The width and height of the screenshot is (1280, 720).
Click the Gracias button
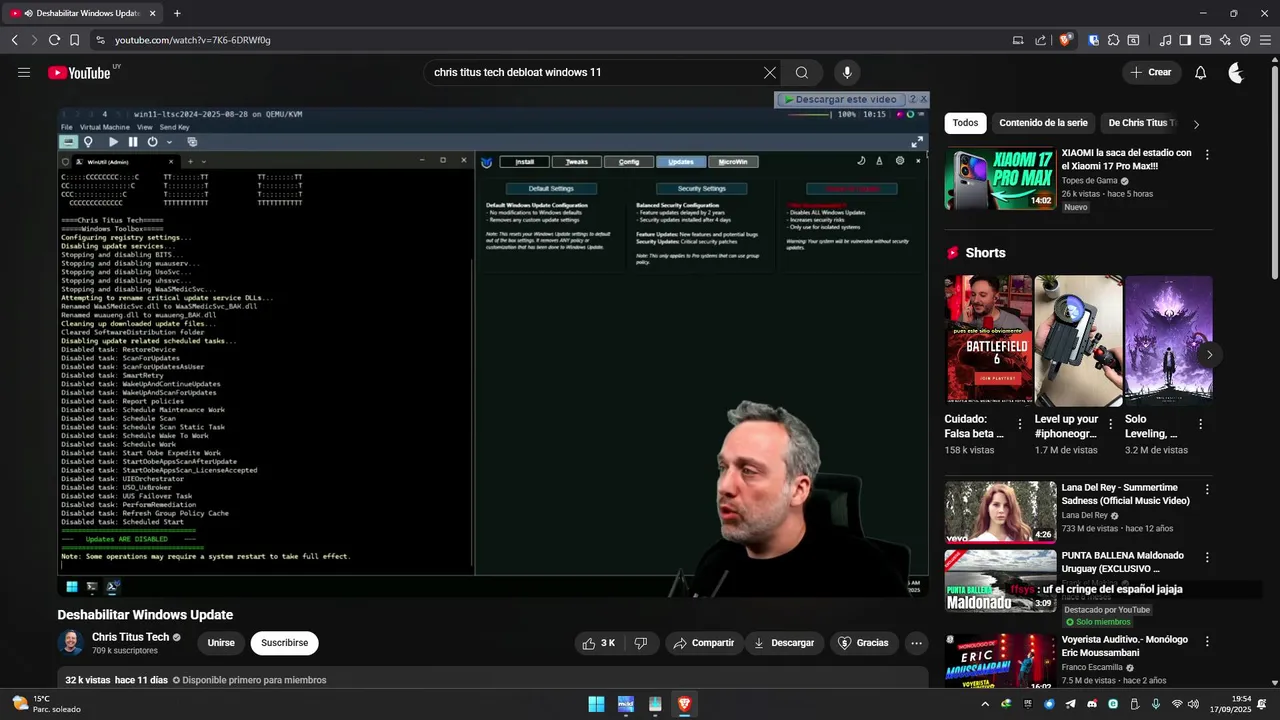(x=863, y=643)
